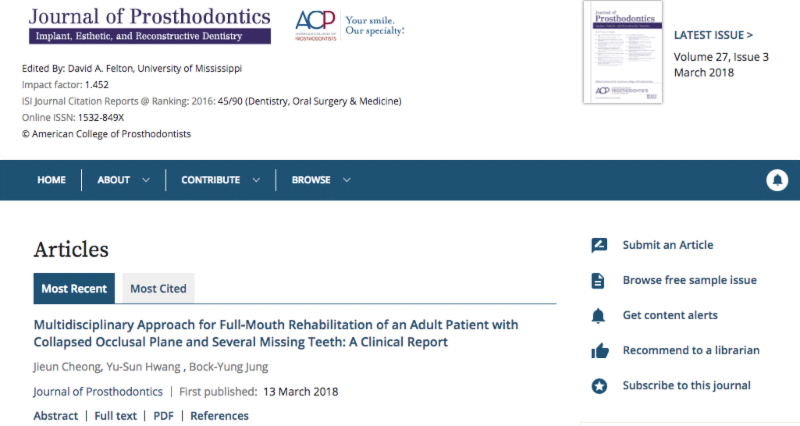
Task: Select the Most Recent tab
Action: point(74,289)
